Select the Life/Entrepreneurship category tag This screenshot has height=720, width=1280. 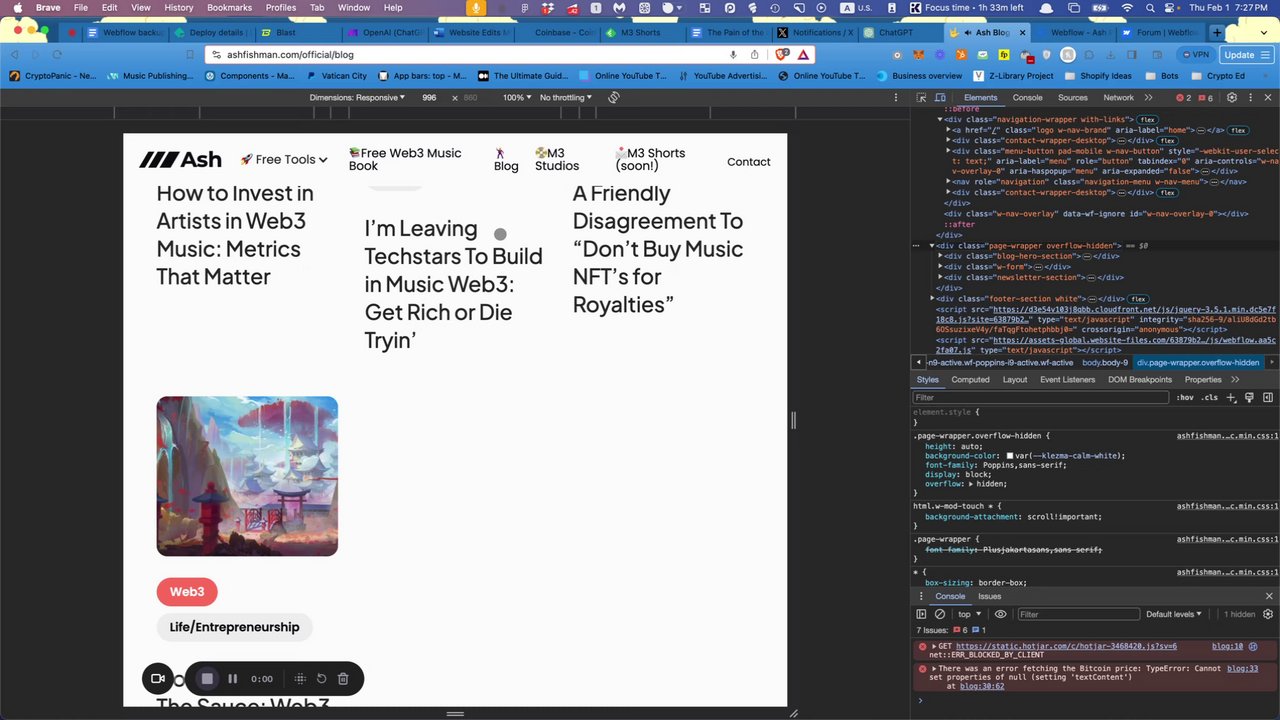(x=234, y=627)
